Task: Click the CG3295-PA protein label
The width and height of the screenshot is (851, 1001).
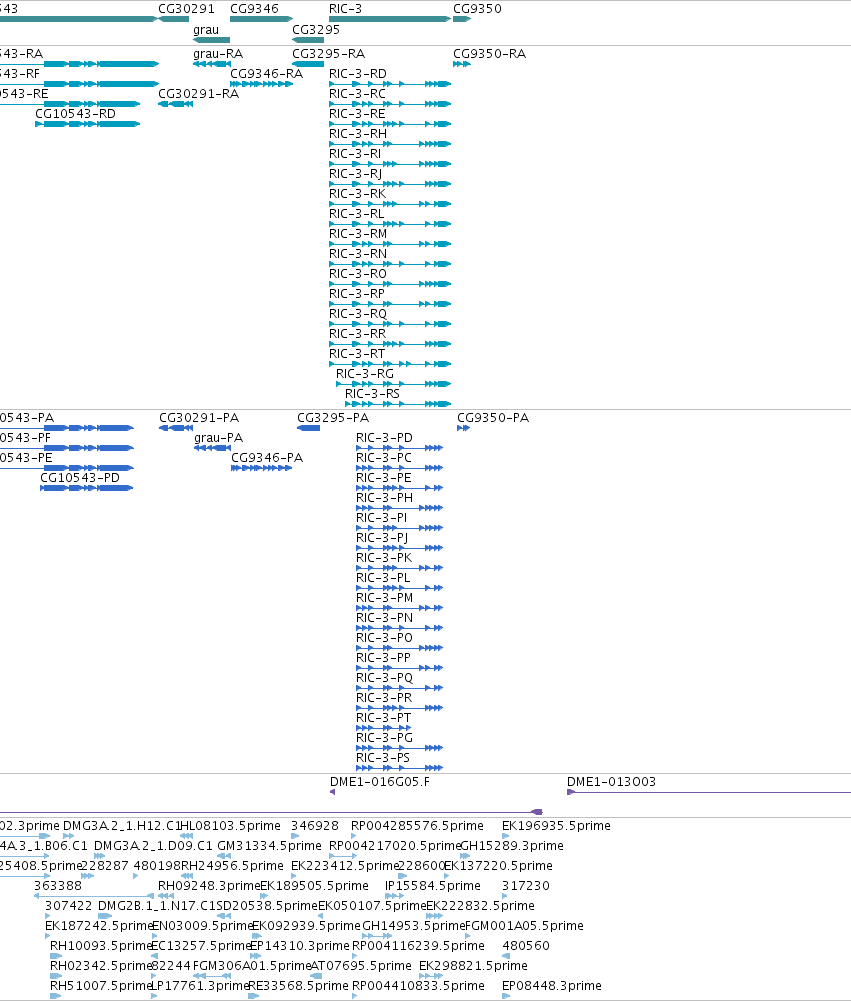Action: pyautogui.click(x=333, y=418)
